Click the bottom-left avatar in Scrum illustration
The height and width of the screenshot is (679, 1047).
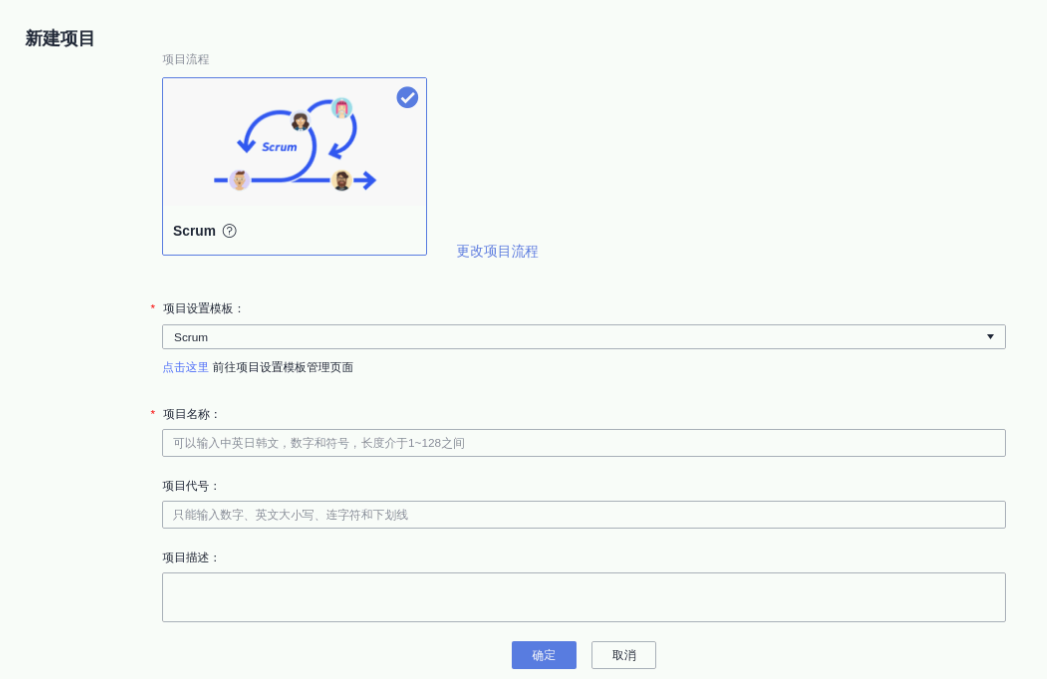(239, 180)
